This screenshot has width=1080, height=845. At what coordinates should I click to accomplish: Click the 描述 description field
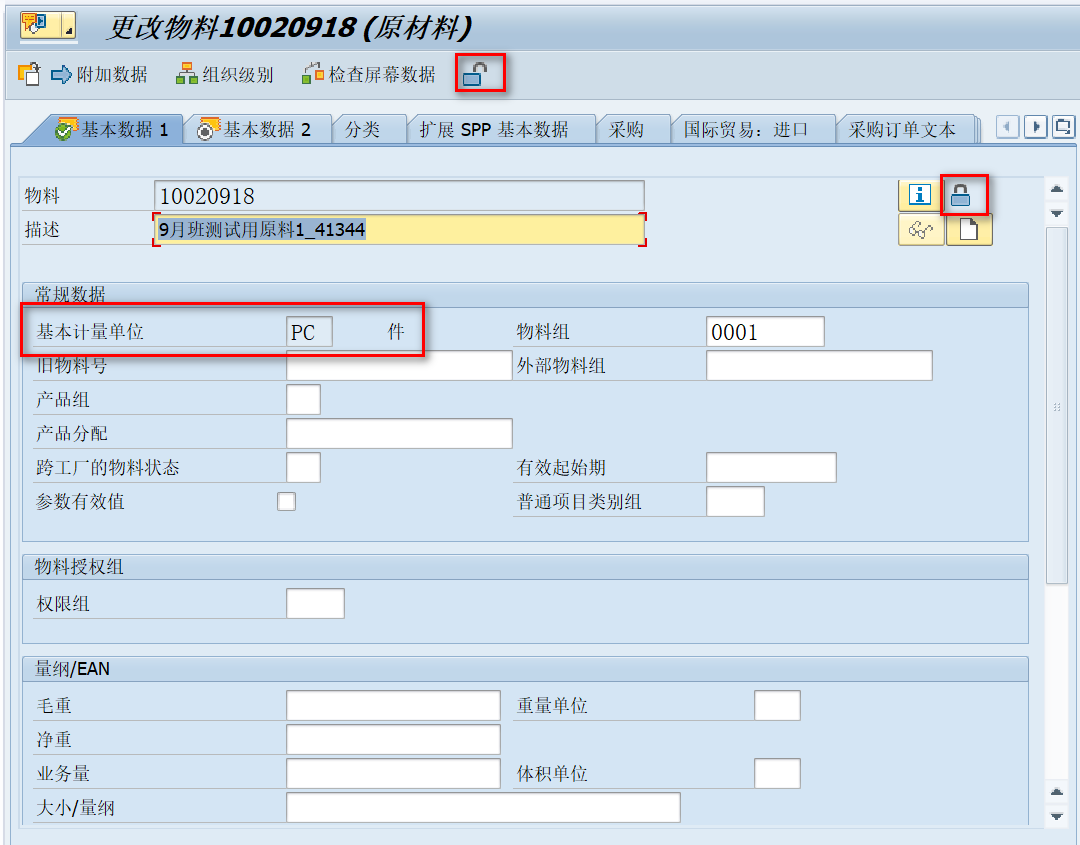pos(399,229)
